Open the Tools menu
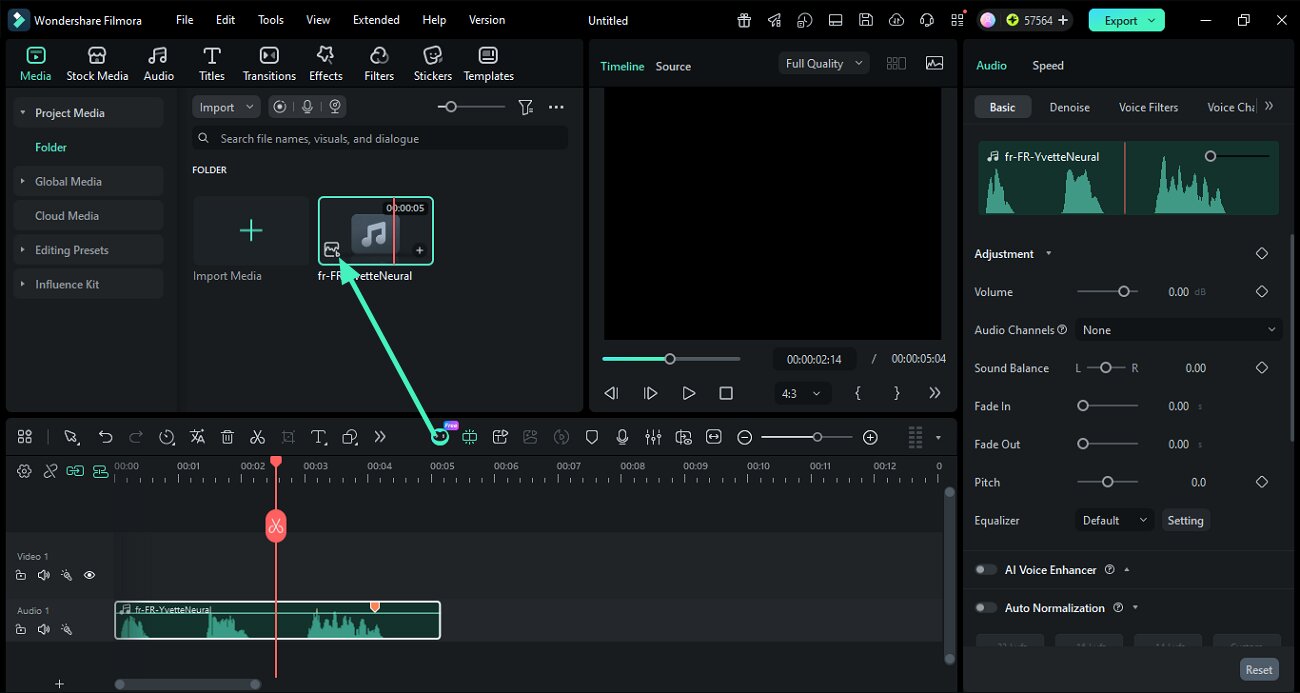 270,20
